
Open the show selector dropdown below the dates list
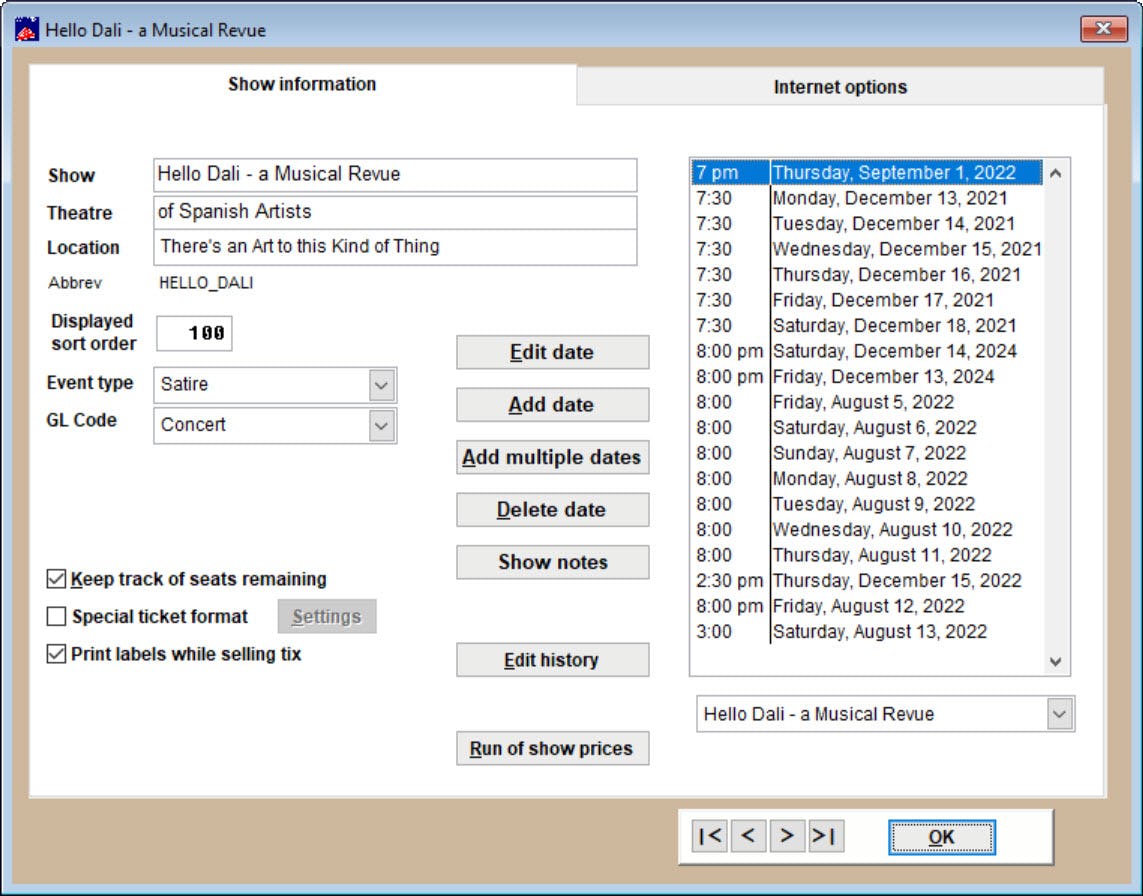[1059, 714]
